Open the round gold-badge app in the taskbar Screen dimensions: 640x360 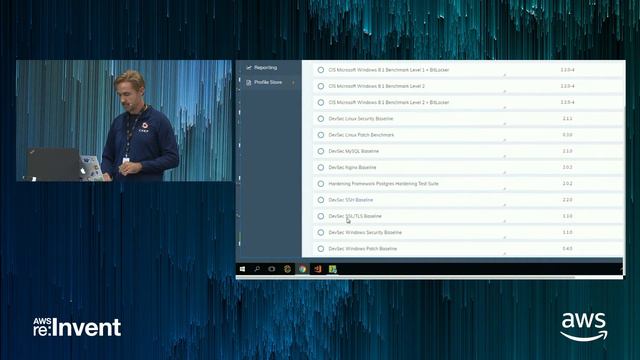point(287,269)
